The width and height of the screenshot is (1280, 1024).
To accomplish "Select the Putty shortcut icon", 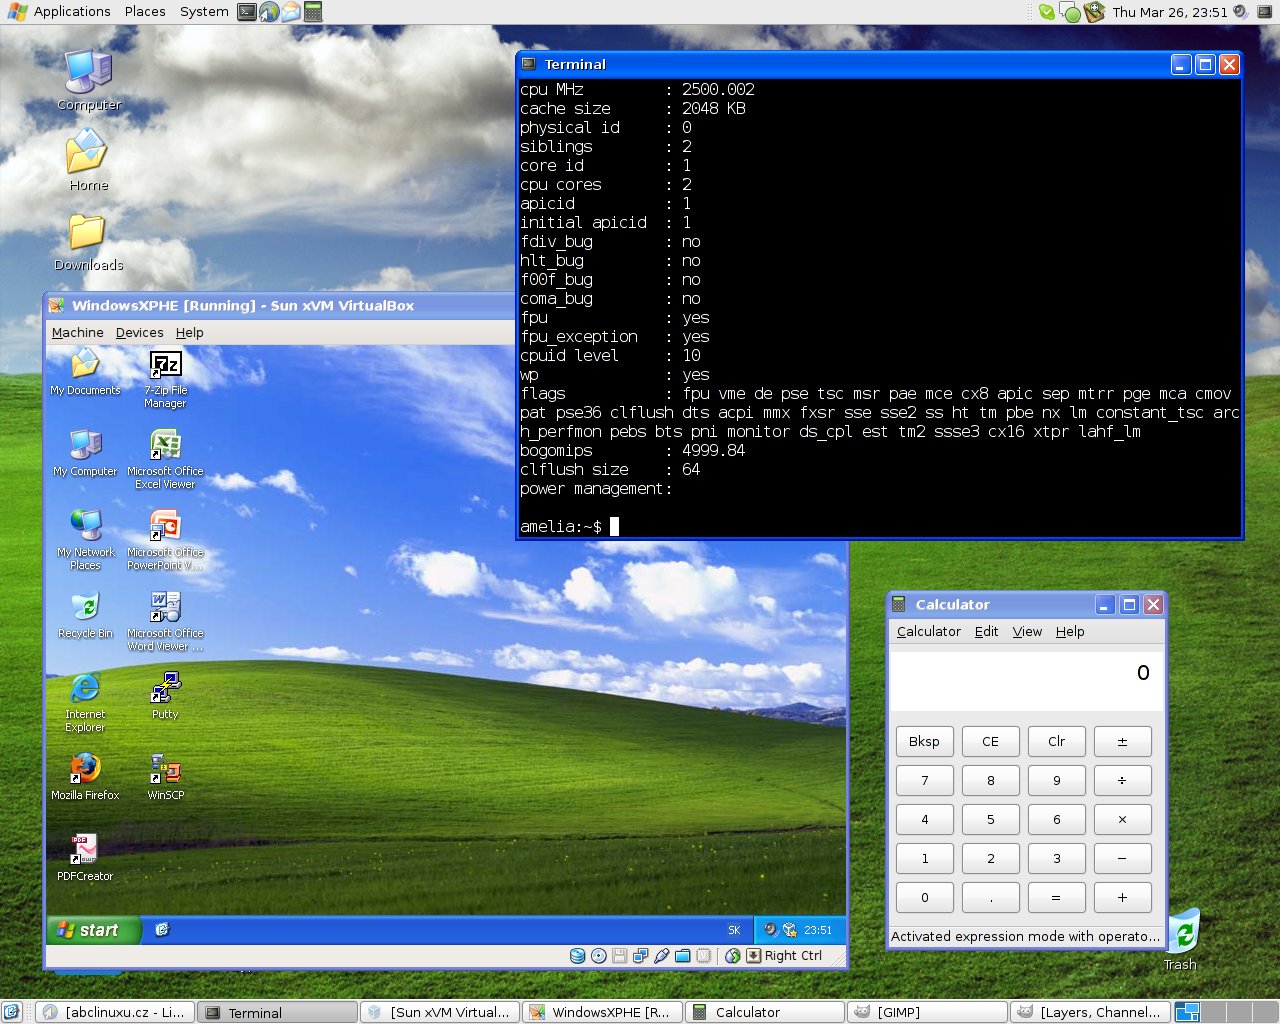I will [x=165, y=696].
